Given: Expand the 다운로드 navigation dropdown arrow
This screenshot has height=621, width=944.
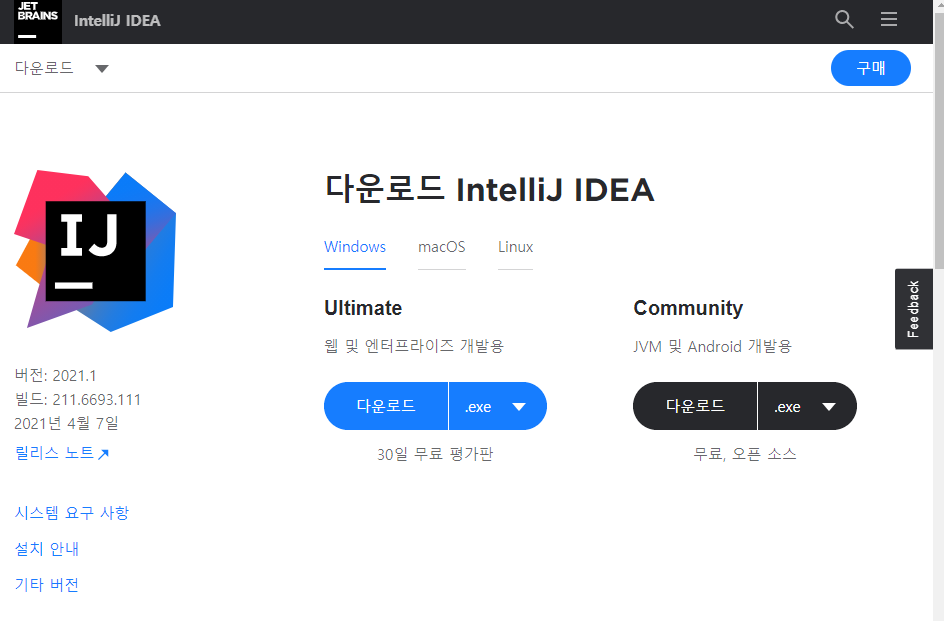Looking at the screenshot, I should pos(102,69).
